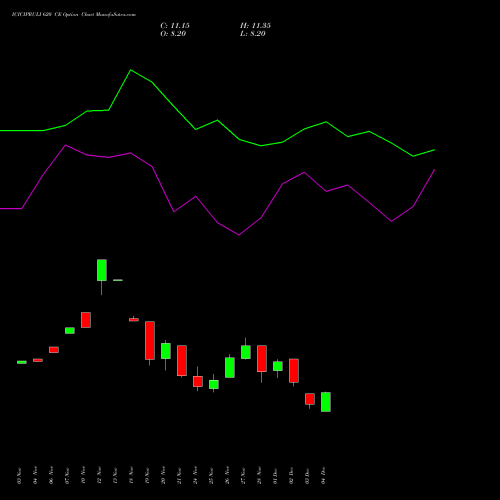Click the green candle for 26 Nov
Image resolution: width=500 pixels, height=500 pixels.
[230, 368]
